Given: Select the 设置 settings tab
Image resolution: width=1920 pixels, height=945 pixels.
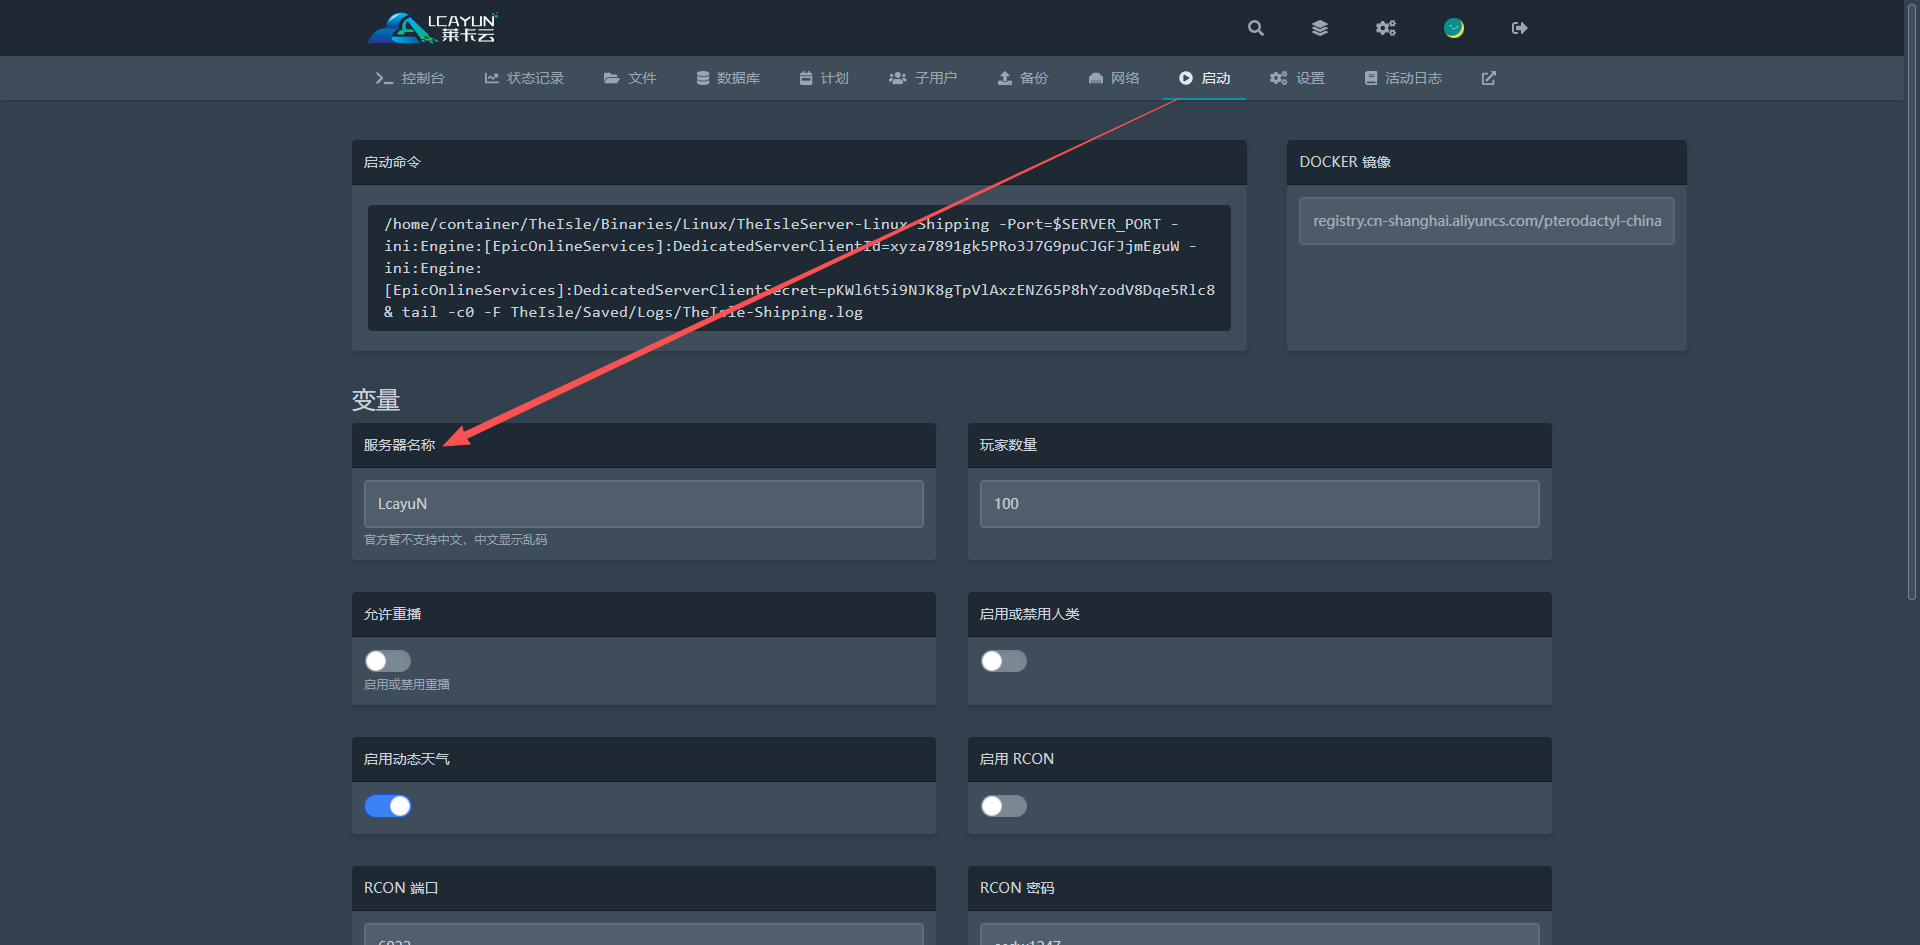Looking at the screenshot, I should point(1297,78).
